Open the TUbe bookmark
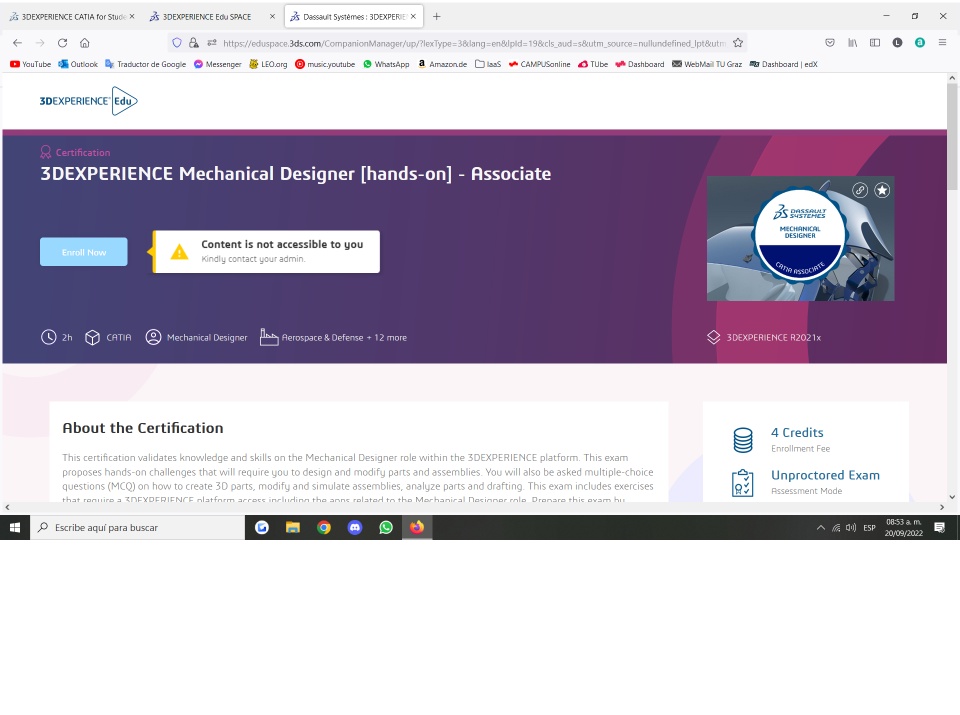Image resolution: width=960 pixels, height=715 pixels. point(593,64)
